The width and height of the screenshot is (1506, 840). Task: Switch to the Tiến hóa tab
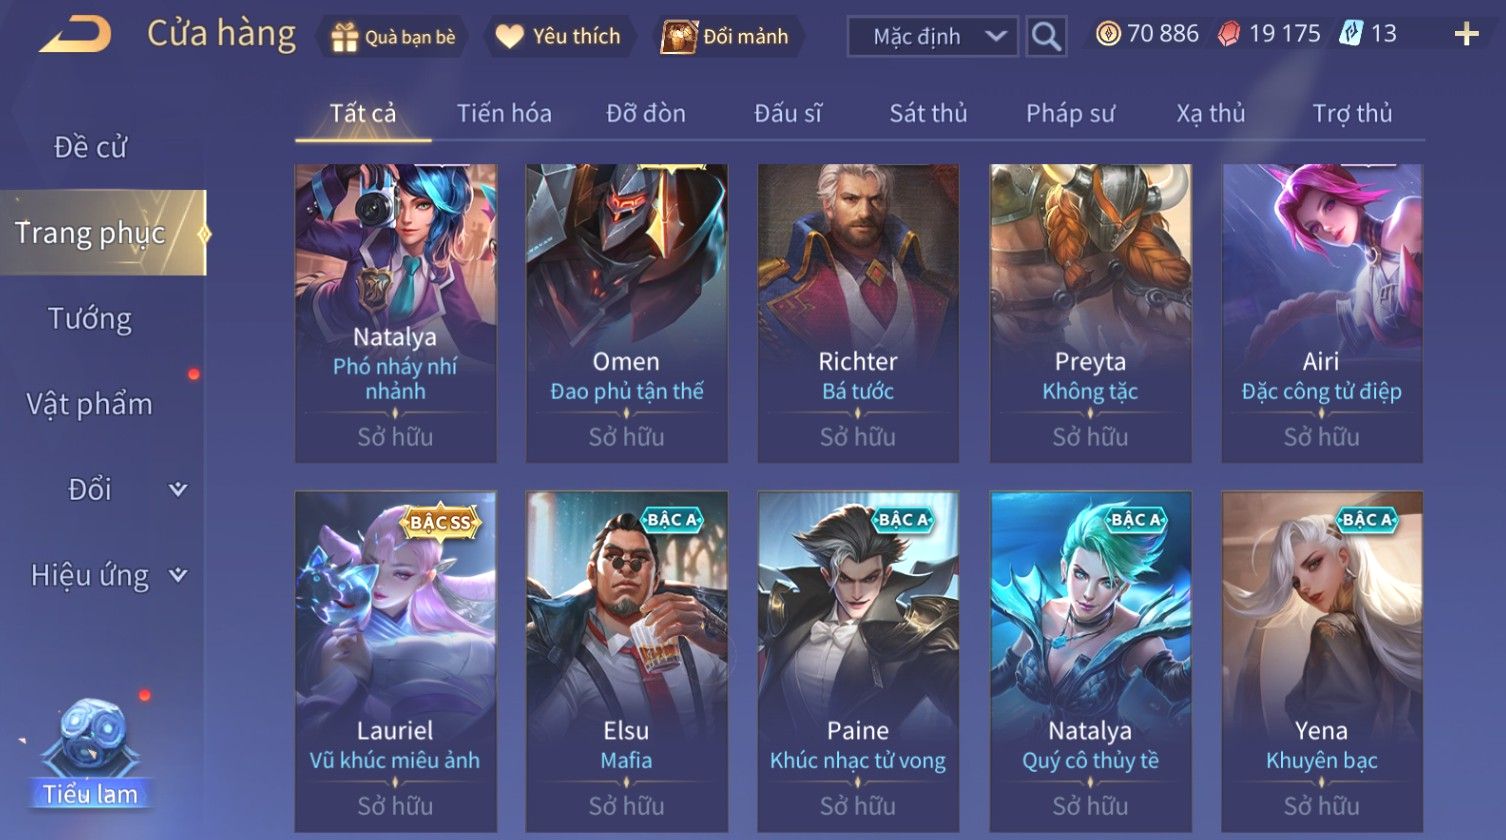click(504, 113)
